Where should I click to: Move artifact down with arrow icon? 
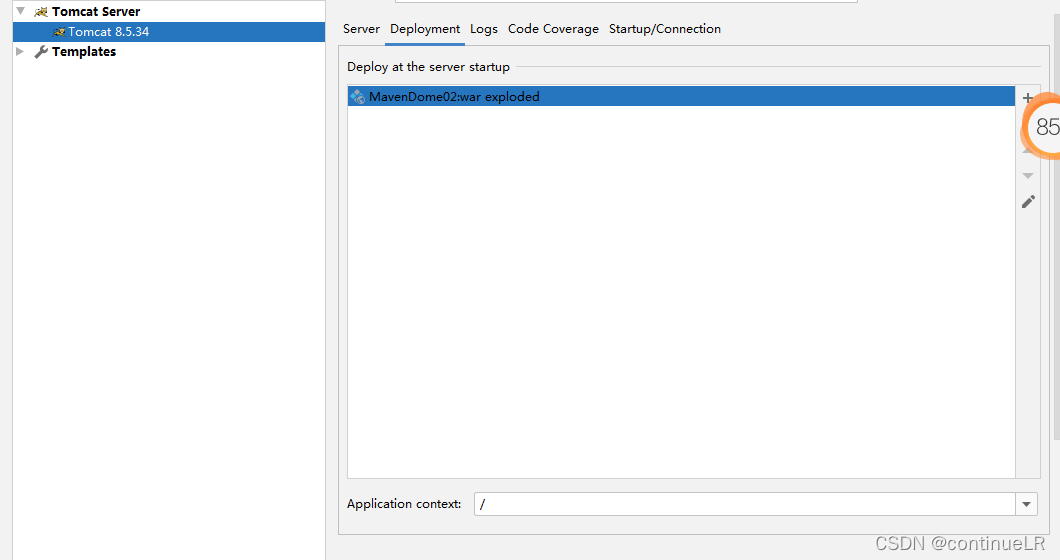(x=1028, y=176)
